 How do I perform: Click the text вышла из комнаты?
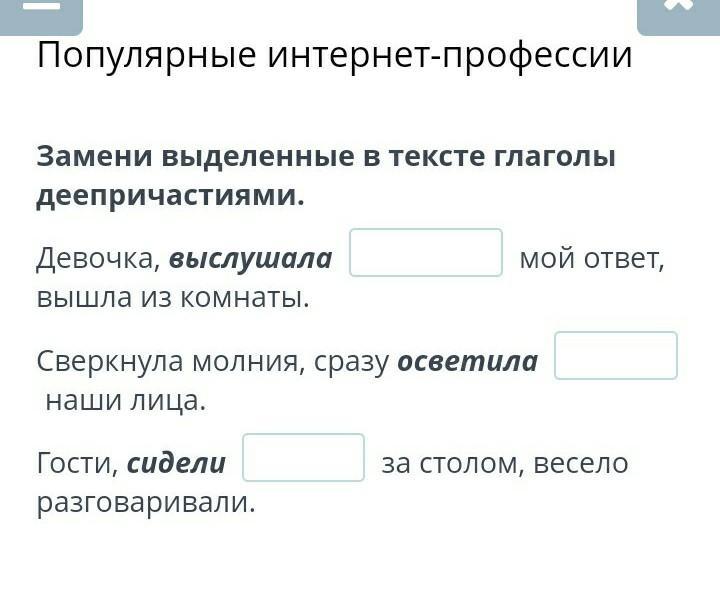(173, 299)
